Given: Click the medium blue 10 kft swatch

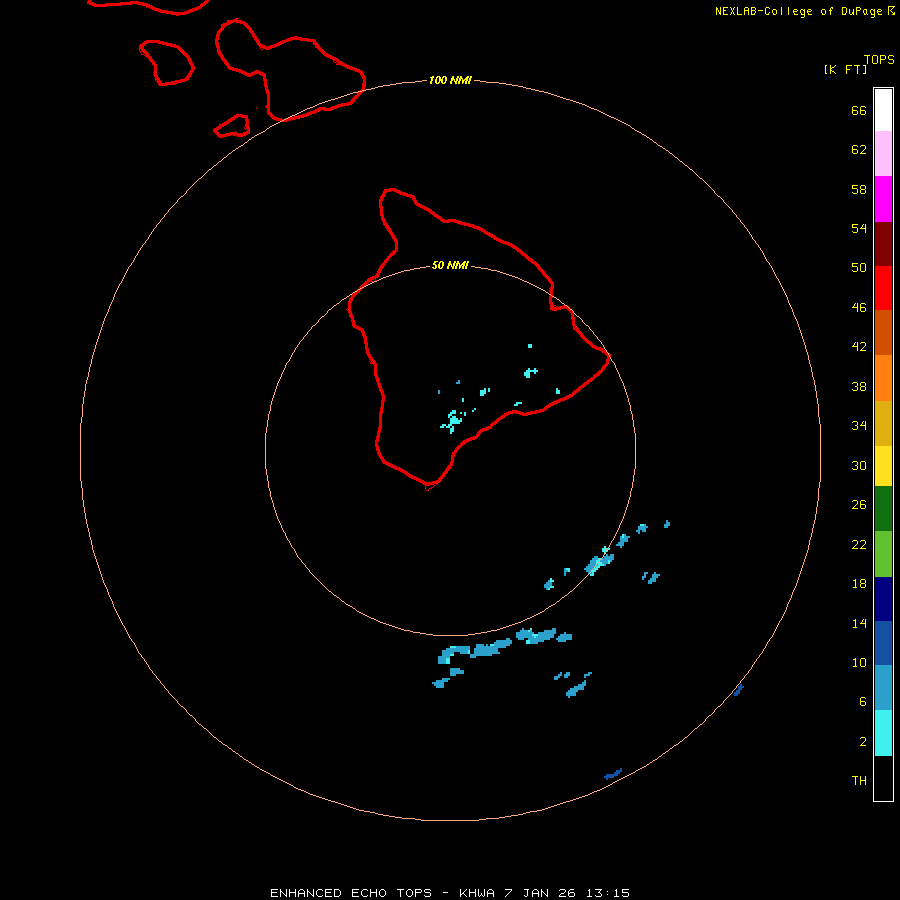Looking at the screenshot, I should [x=883, y=643].
